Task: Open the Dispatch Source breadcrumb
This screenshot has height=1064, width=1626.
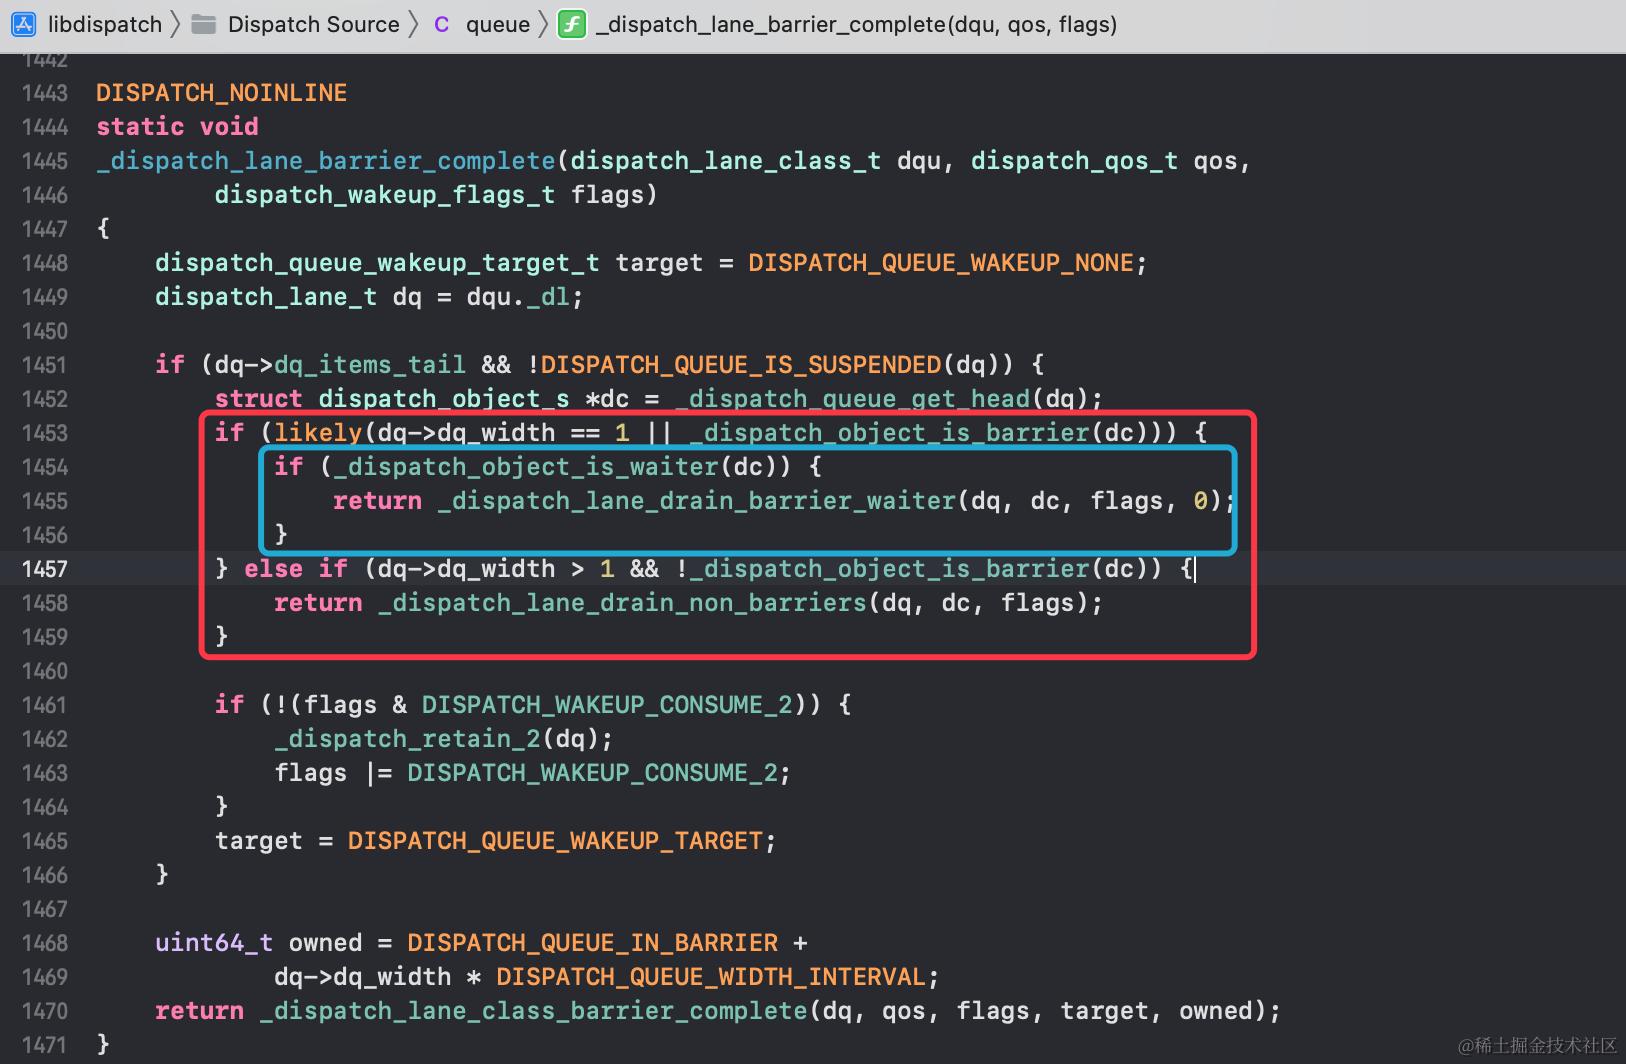Action: (313, 24)
